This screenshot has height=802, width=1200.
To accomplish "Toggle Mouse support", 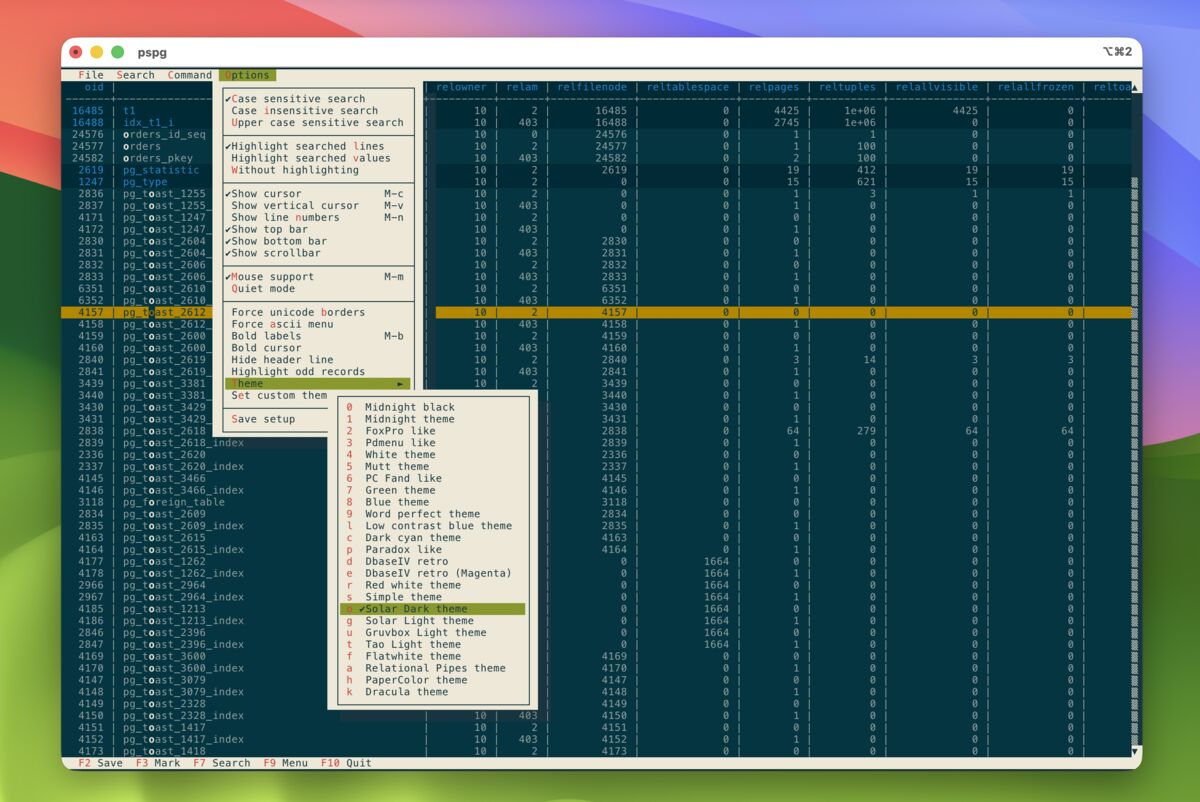I will 319,277.
